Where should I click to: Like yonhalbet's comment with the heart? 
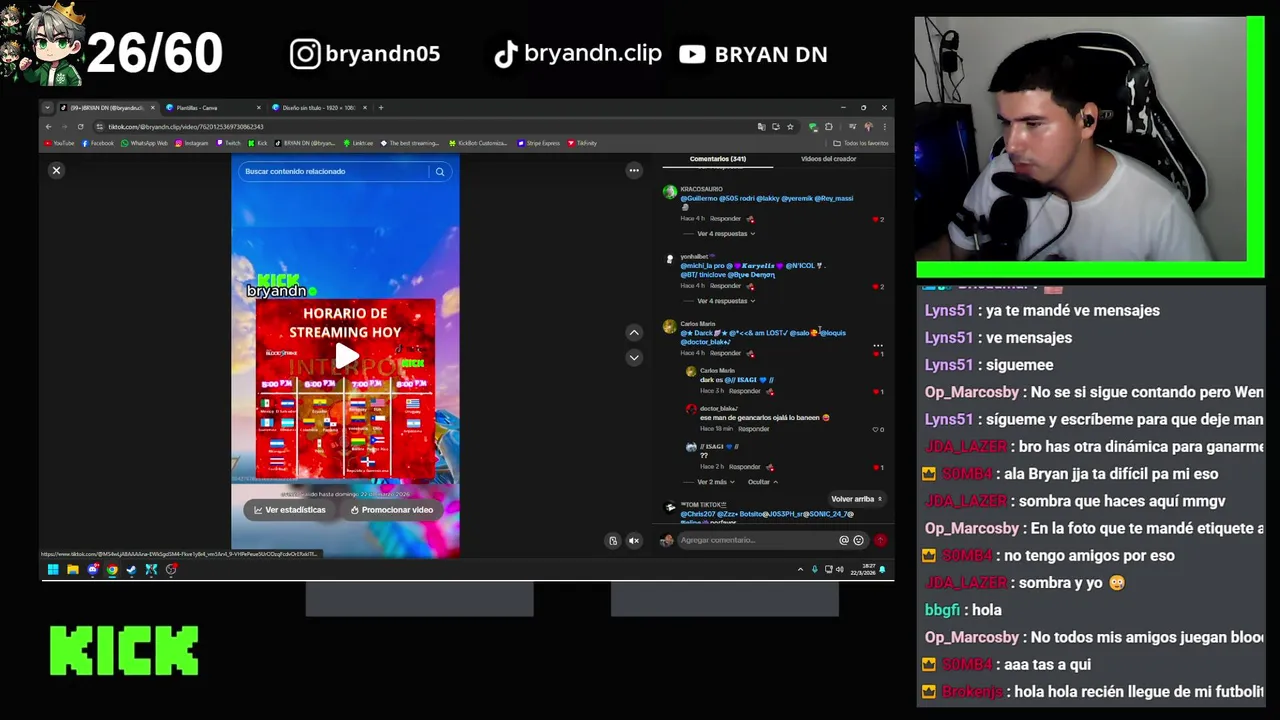(877, 287)
